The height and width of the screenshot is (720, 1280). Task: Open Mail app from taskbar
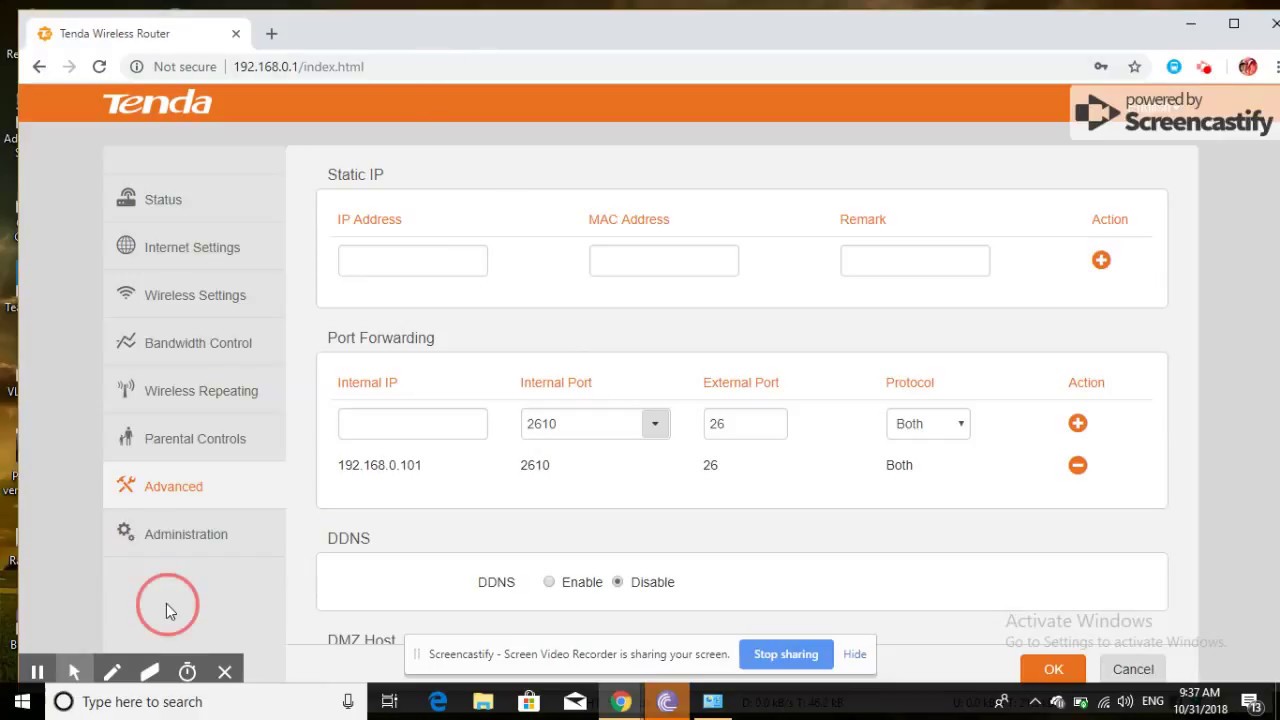575,701
